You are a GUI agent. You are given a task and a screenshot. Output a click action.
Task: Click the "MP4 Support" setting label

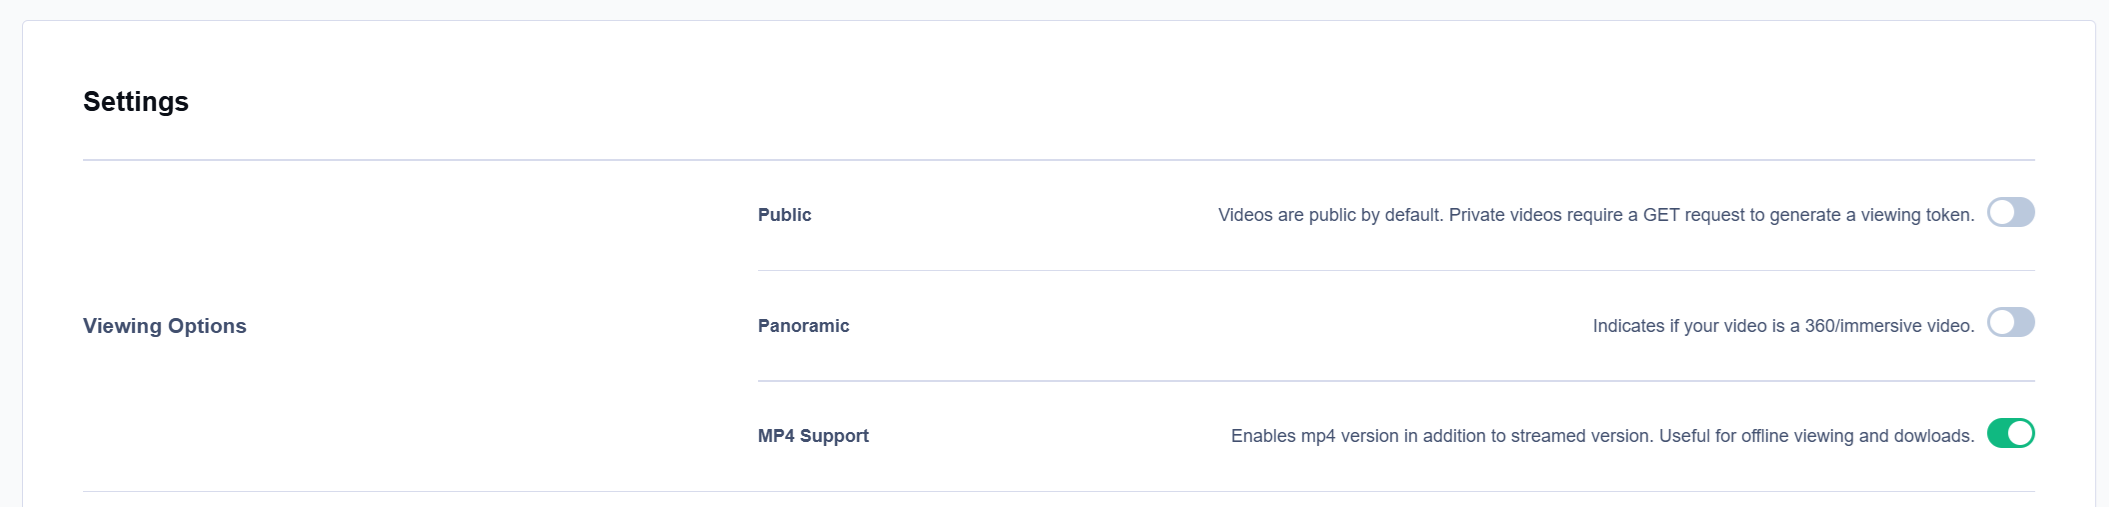(x=813, y=436)
